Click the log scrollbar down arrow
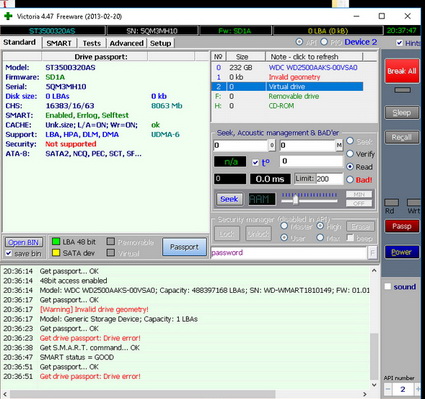This screenshot has height=399, width=425. click(374, 385)
